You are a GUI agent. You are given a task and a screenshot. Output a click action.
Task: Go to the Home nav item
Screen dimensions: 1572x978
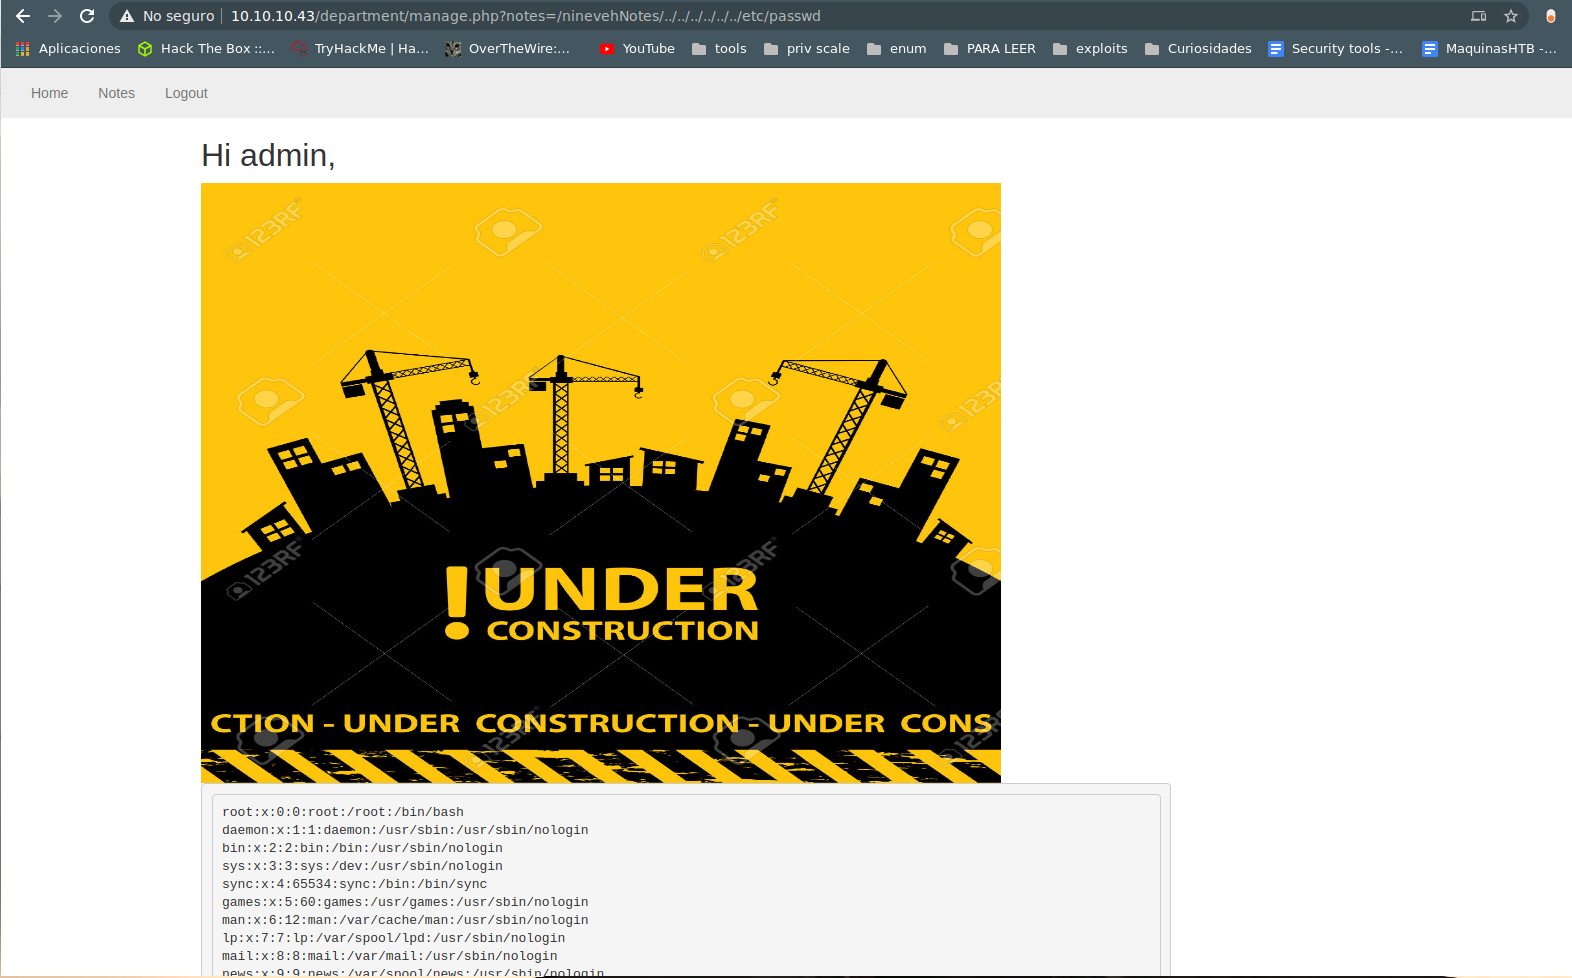point(50,93)
